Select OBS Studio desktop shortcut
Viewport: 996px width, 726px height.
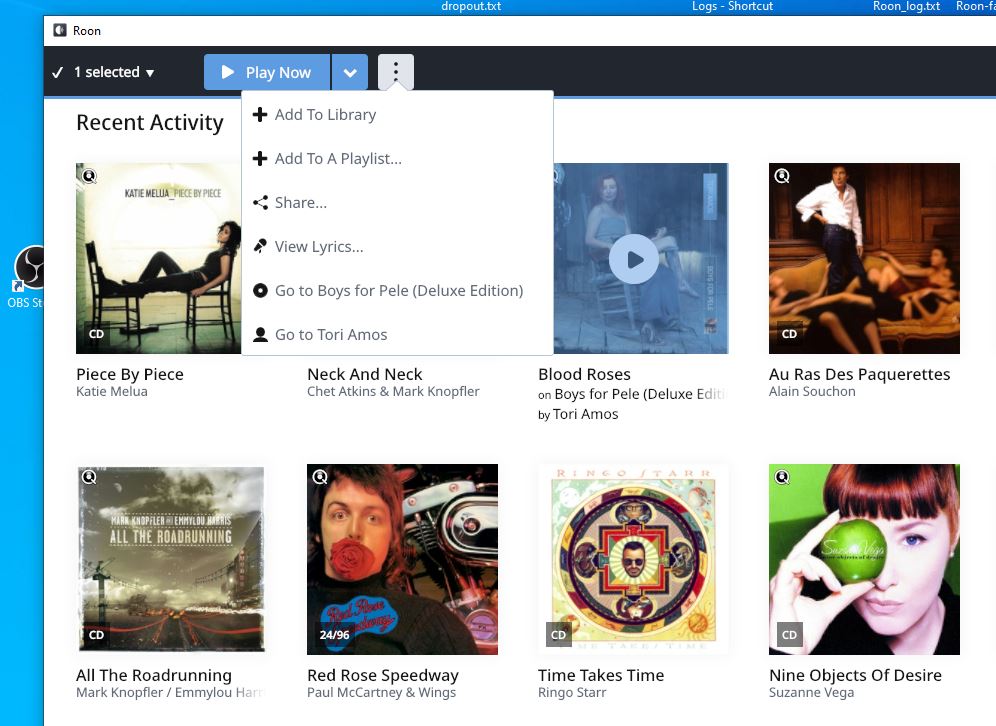click(x=29, y=278)
